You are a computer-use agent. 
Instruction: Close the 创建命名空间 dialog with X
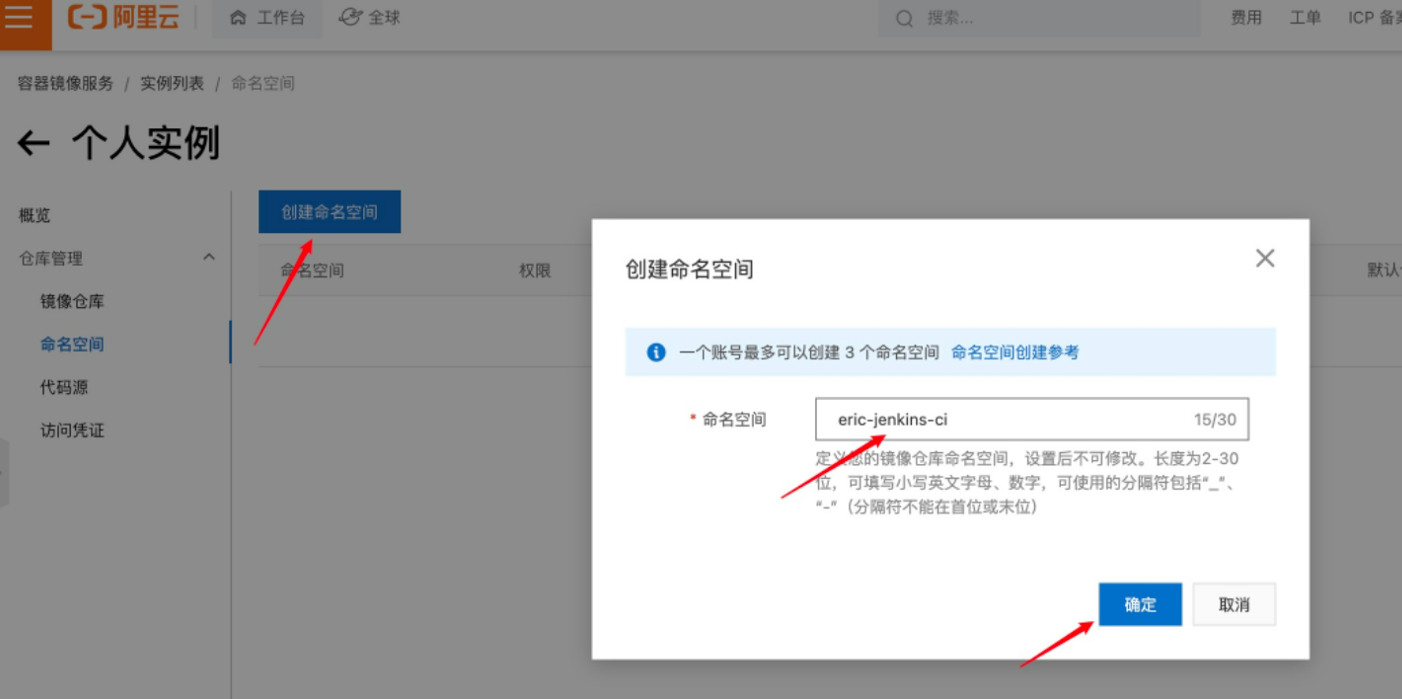(x=1264, y=258)
